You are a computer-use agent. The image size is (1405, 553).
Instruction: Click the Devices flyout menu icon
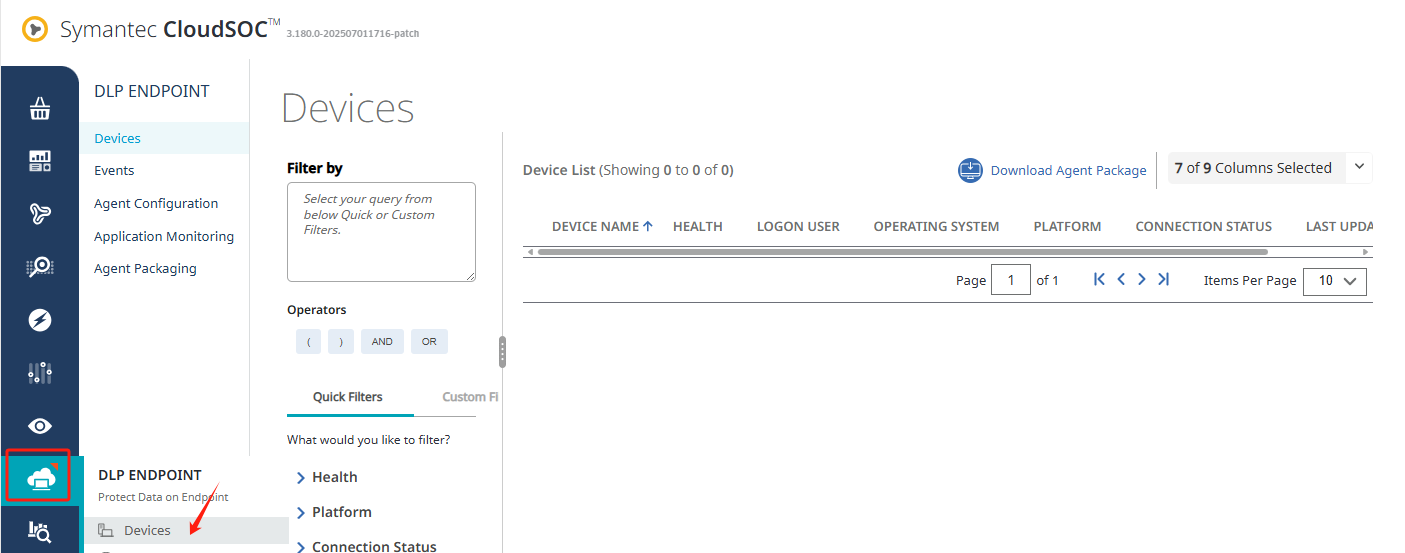pyautogui.click(x=105, y=530)
